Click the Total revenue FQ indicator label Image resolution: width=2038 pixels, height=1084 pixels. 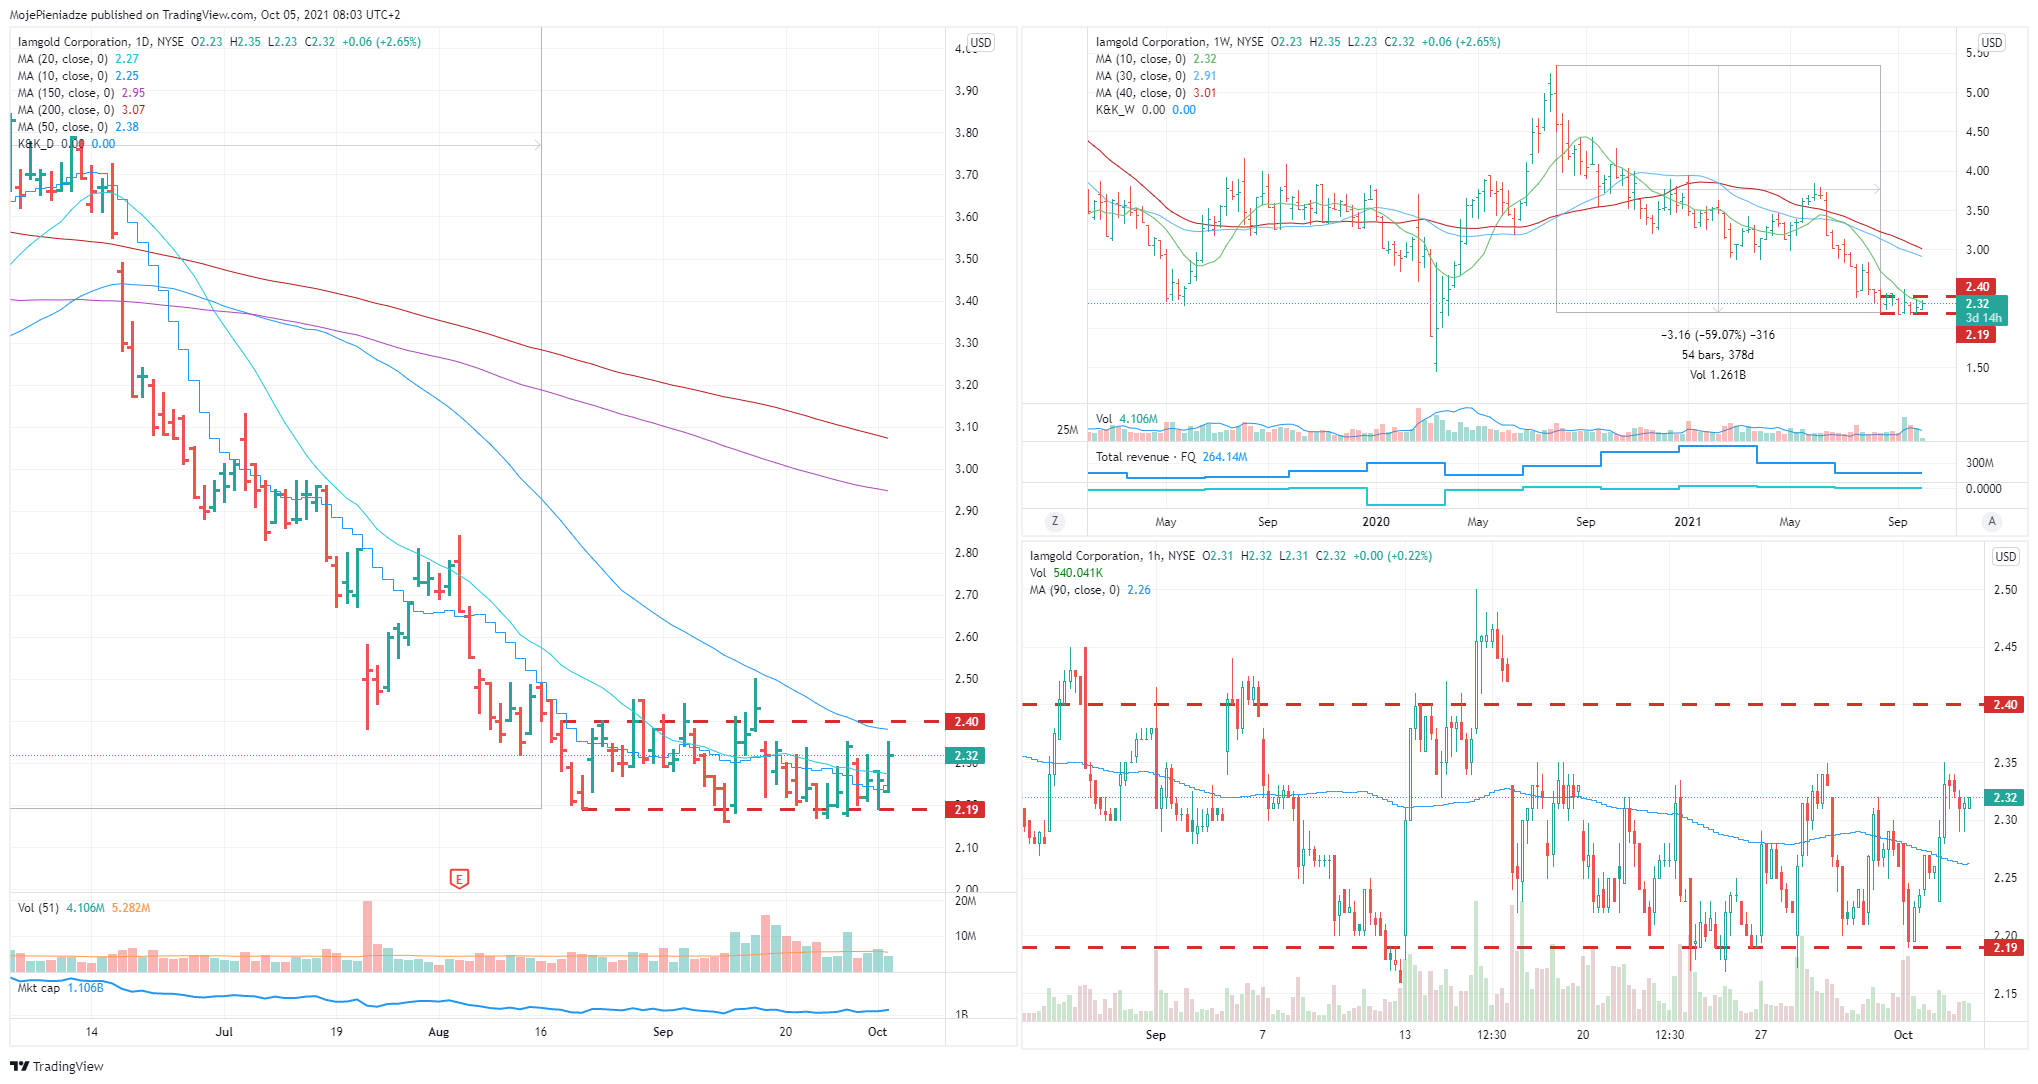coord(1144,457)
